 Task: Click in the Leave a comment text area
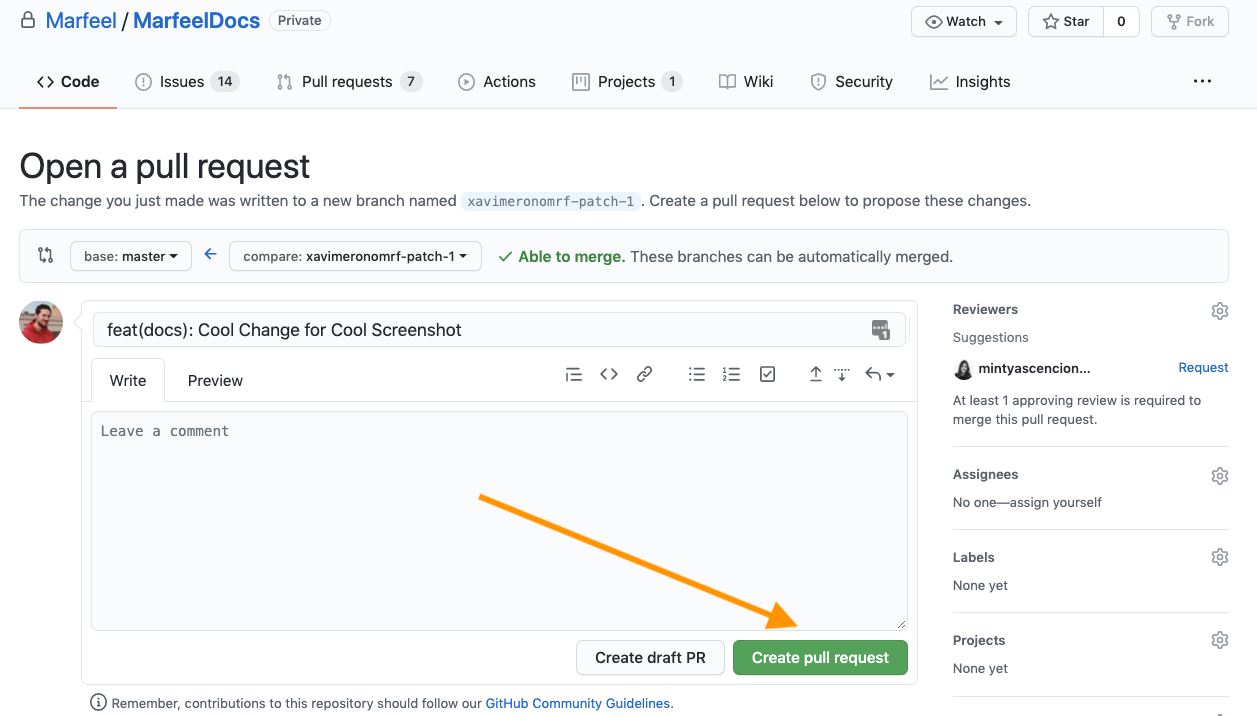point(499,521)
